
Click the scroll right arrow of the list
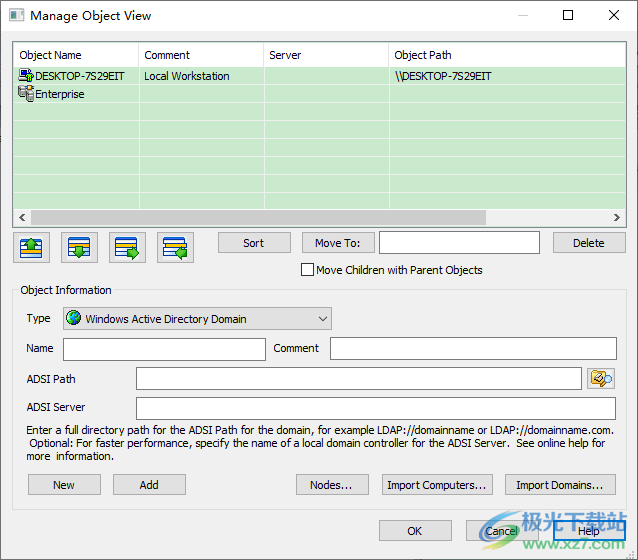617,217
